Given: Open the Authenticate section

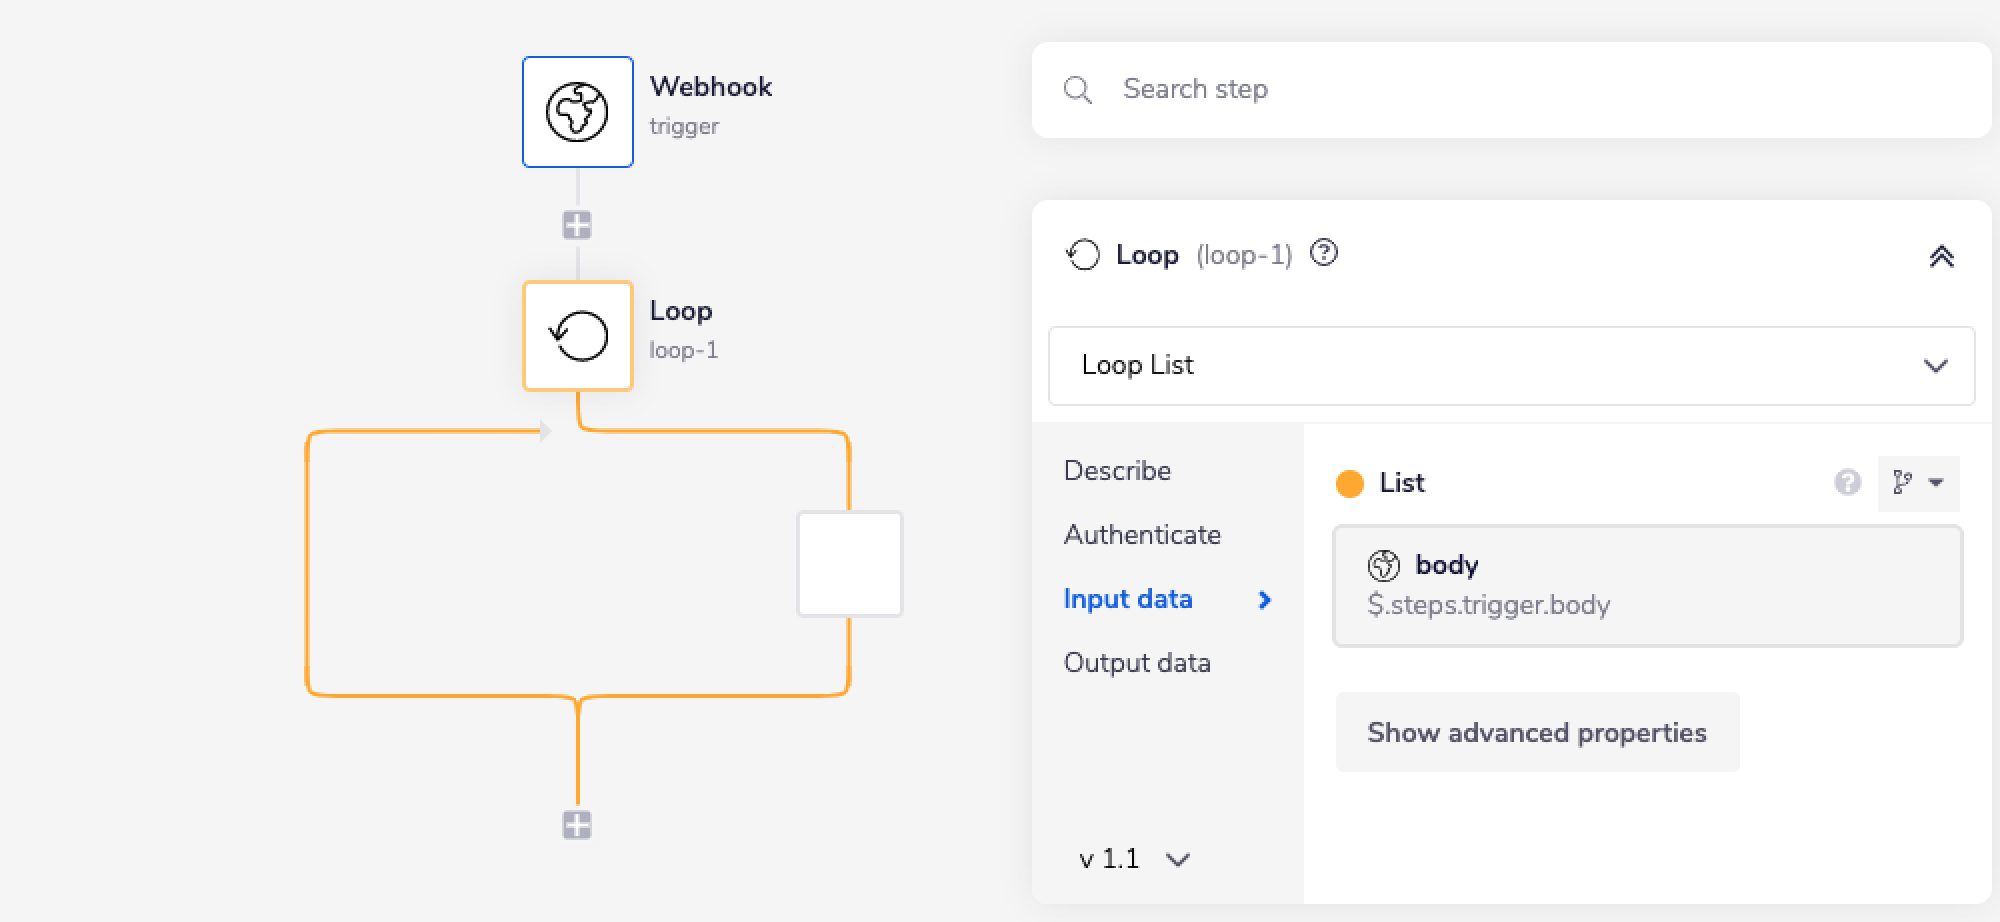Looking at the screenshot, I should (1142, 535).
